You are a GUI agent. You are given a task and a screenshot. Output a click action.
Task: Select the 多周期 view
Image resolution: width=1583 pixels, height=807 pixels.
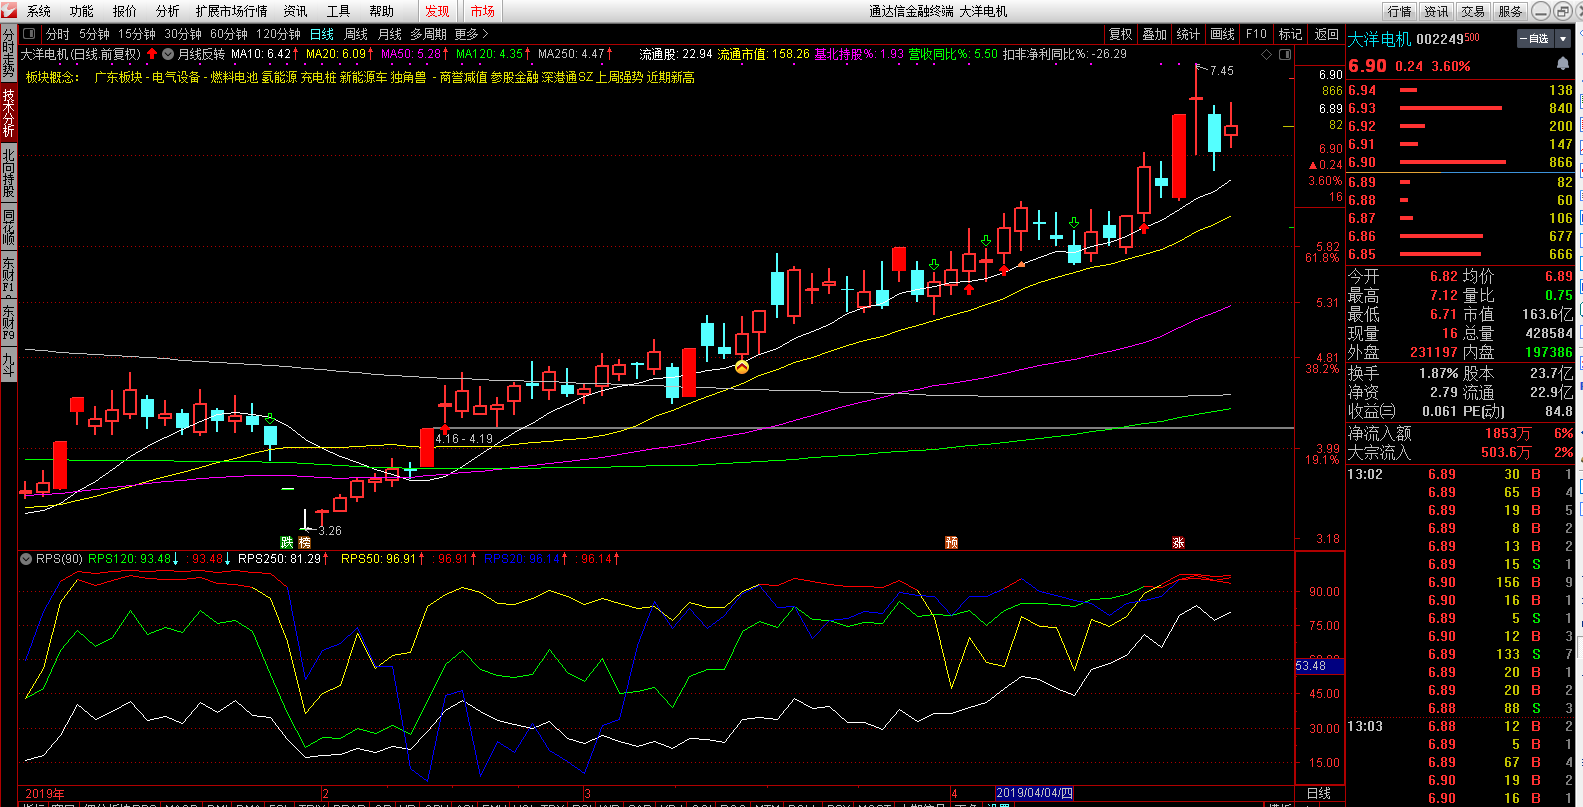click(428, 34)
